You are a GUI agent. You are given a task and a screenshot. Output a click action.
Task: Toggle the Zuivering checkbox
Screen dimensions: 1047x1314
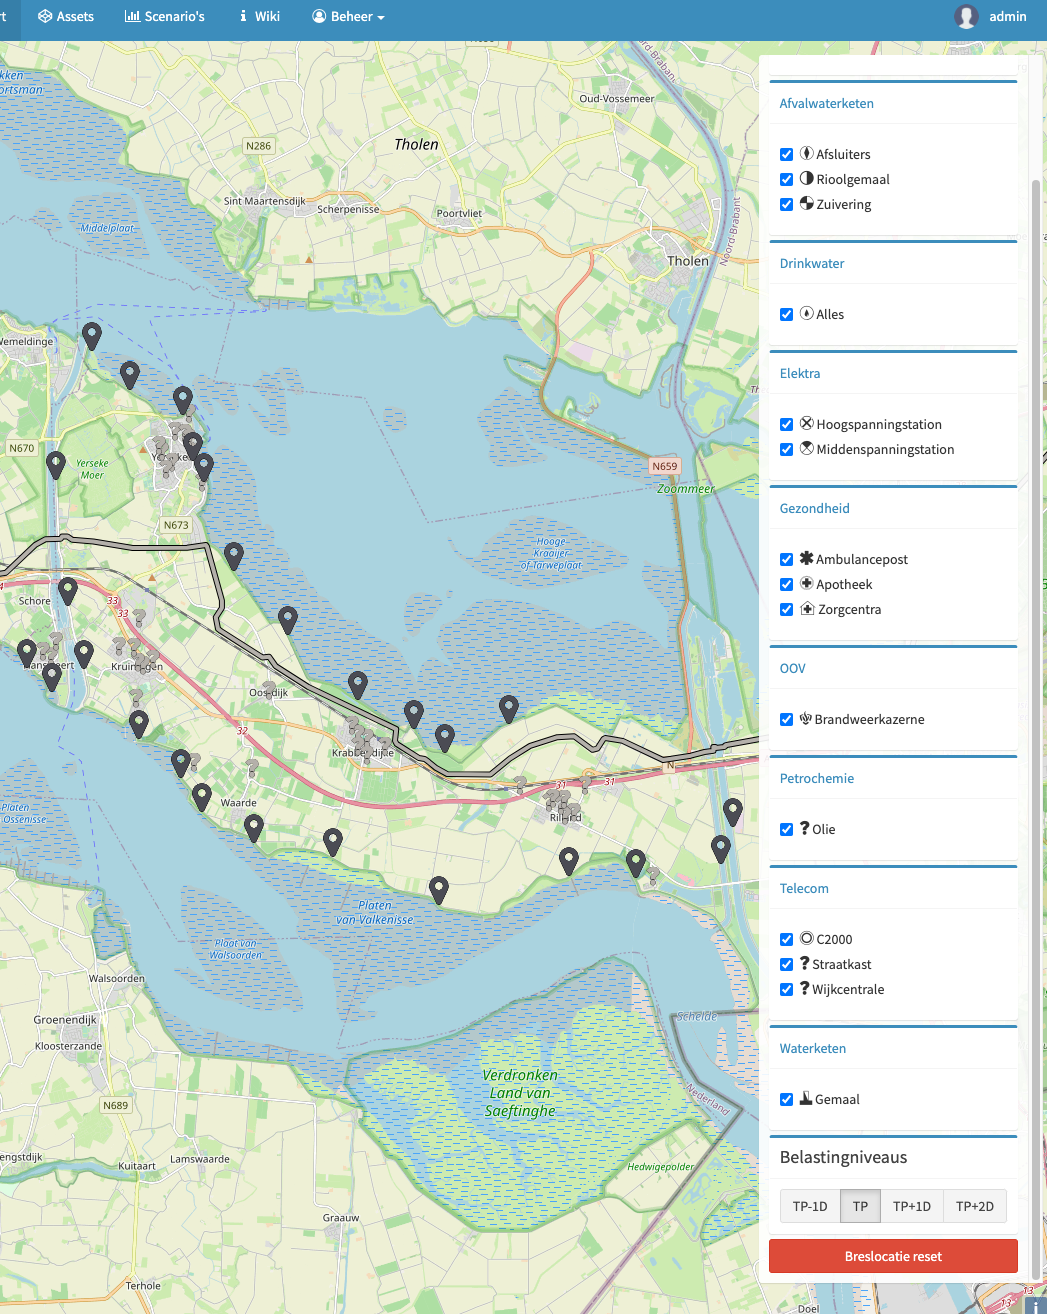(787, 204)
